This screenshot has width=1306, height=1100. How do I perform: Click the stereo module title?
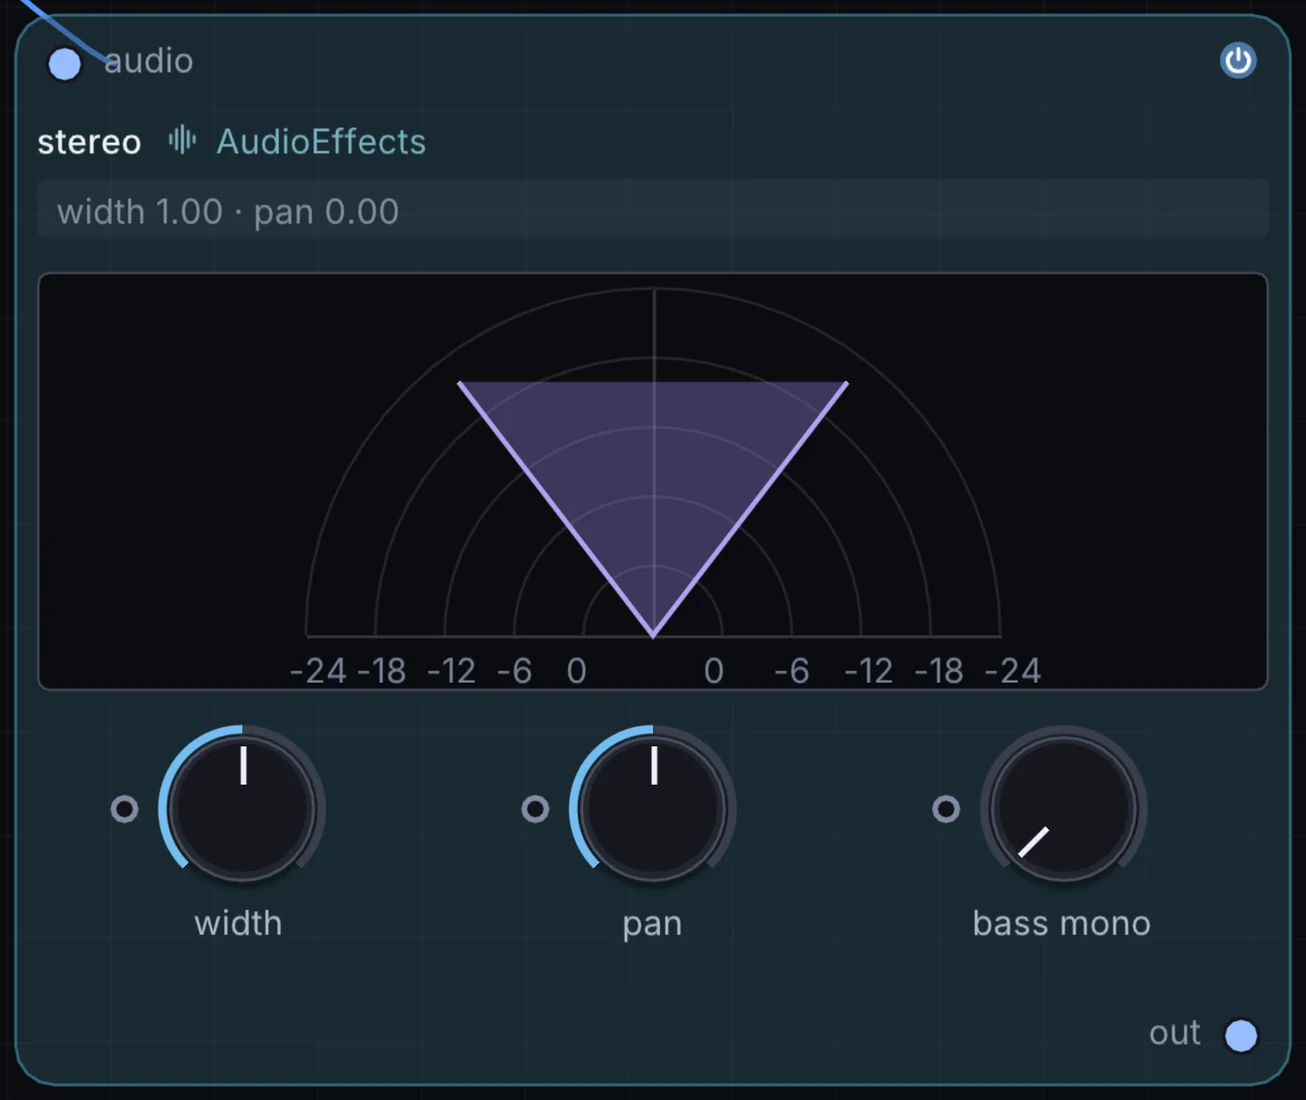click(89, 142)
